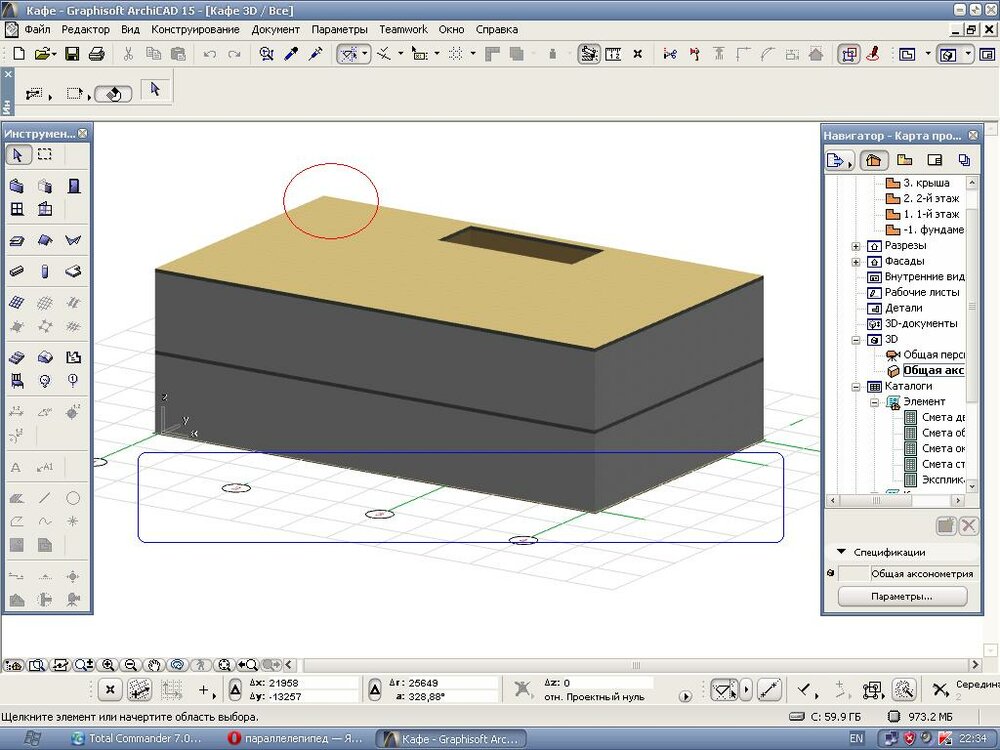
Task: Select the Marquee tool in toolbox
Action: pyautogui.click(x=45, y=154)
